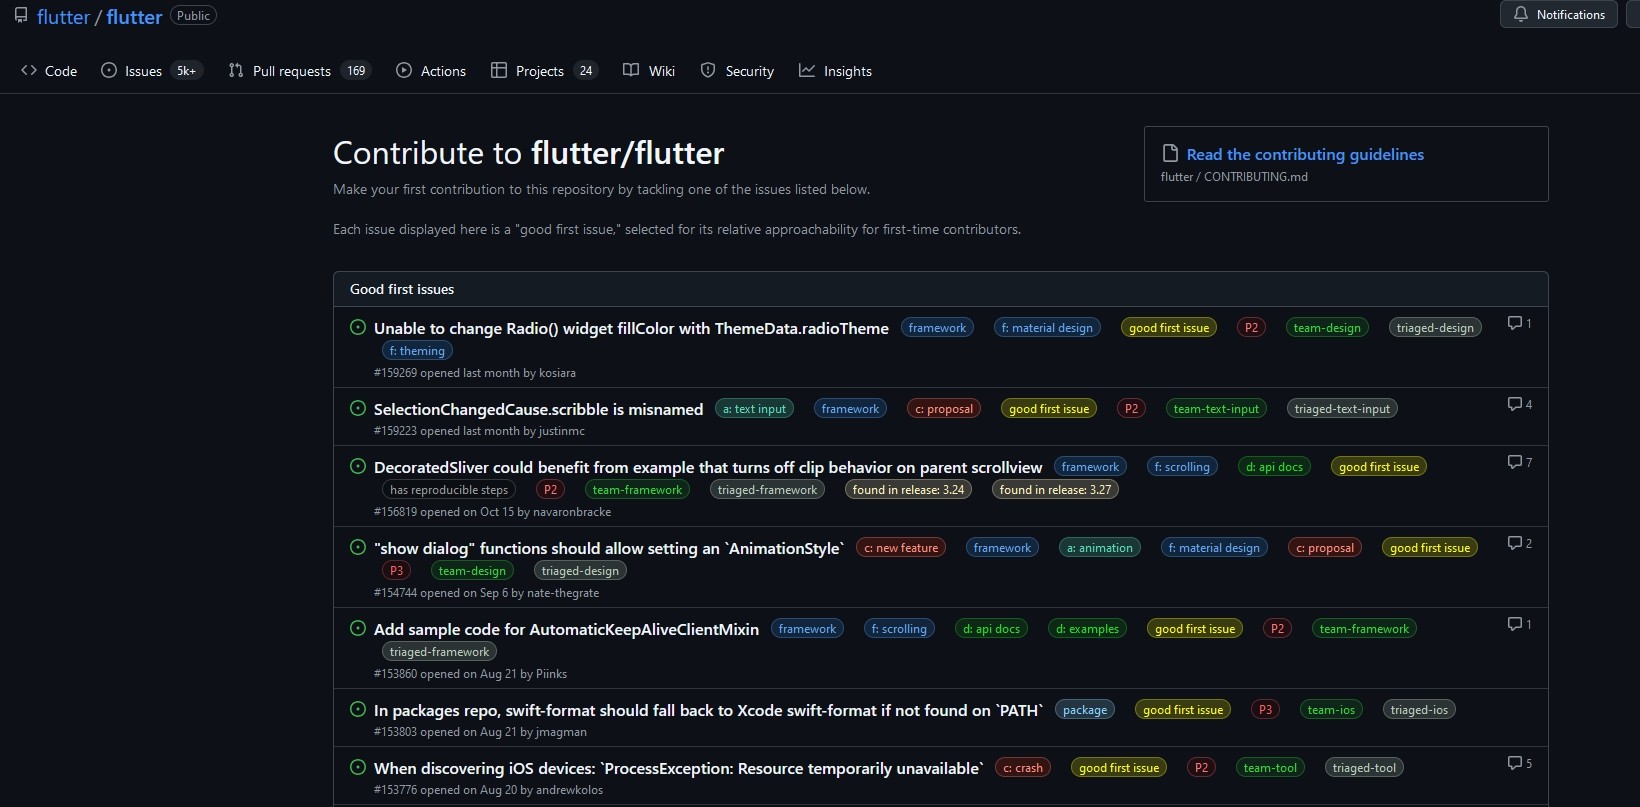Screen dimensions: 1640x807
Task: Click open-issue icon for swift-format issue
Action: pos(358,709)
